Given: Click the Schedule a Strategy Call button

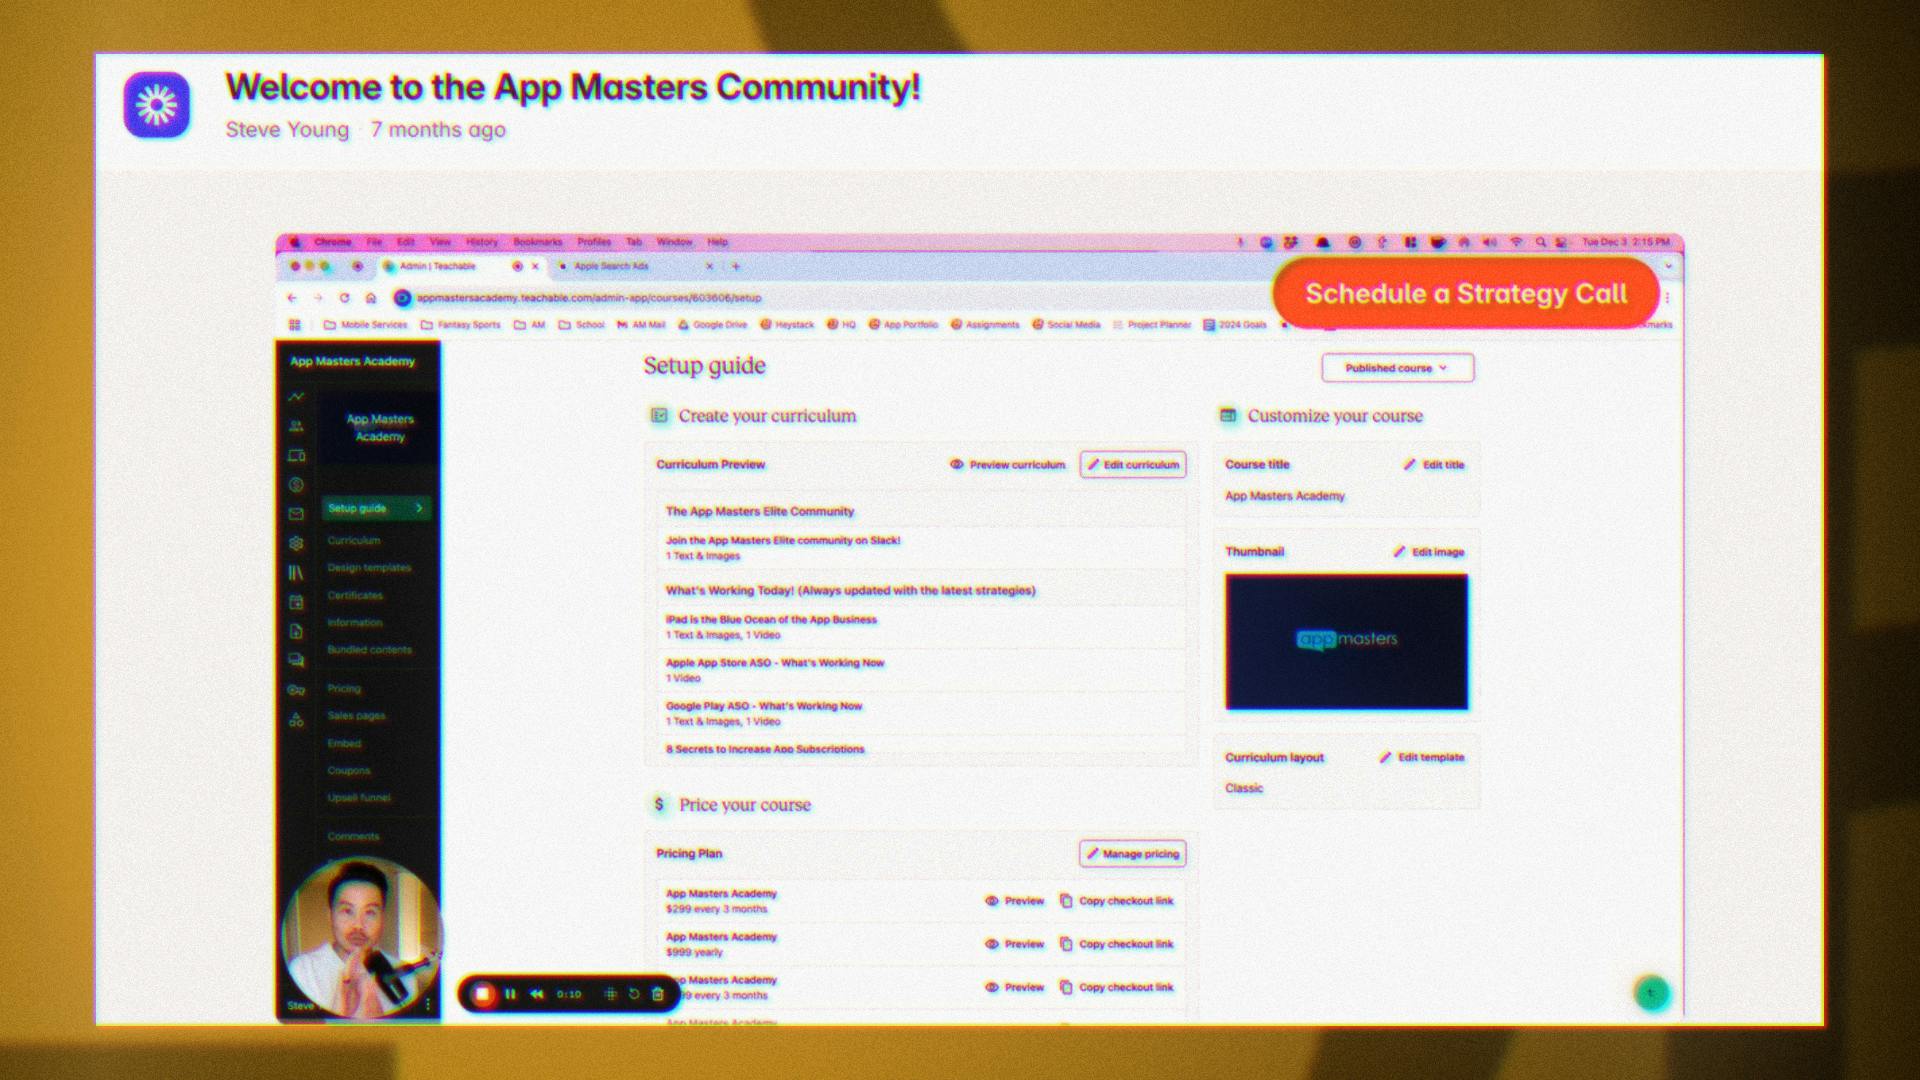Looking at the screenshot, I should pyautogui.click(x=1466, y=293).
